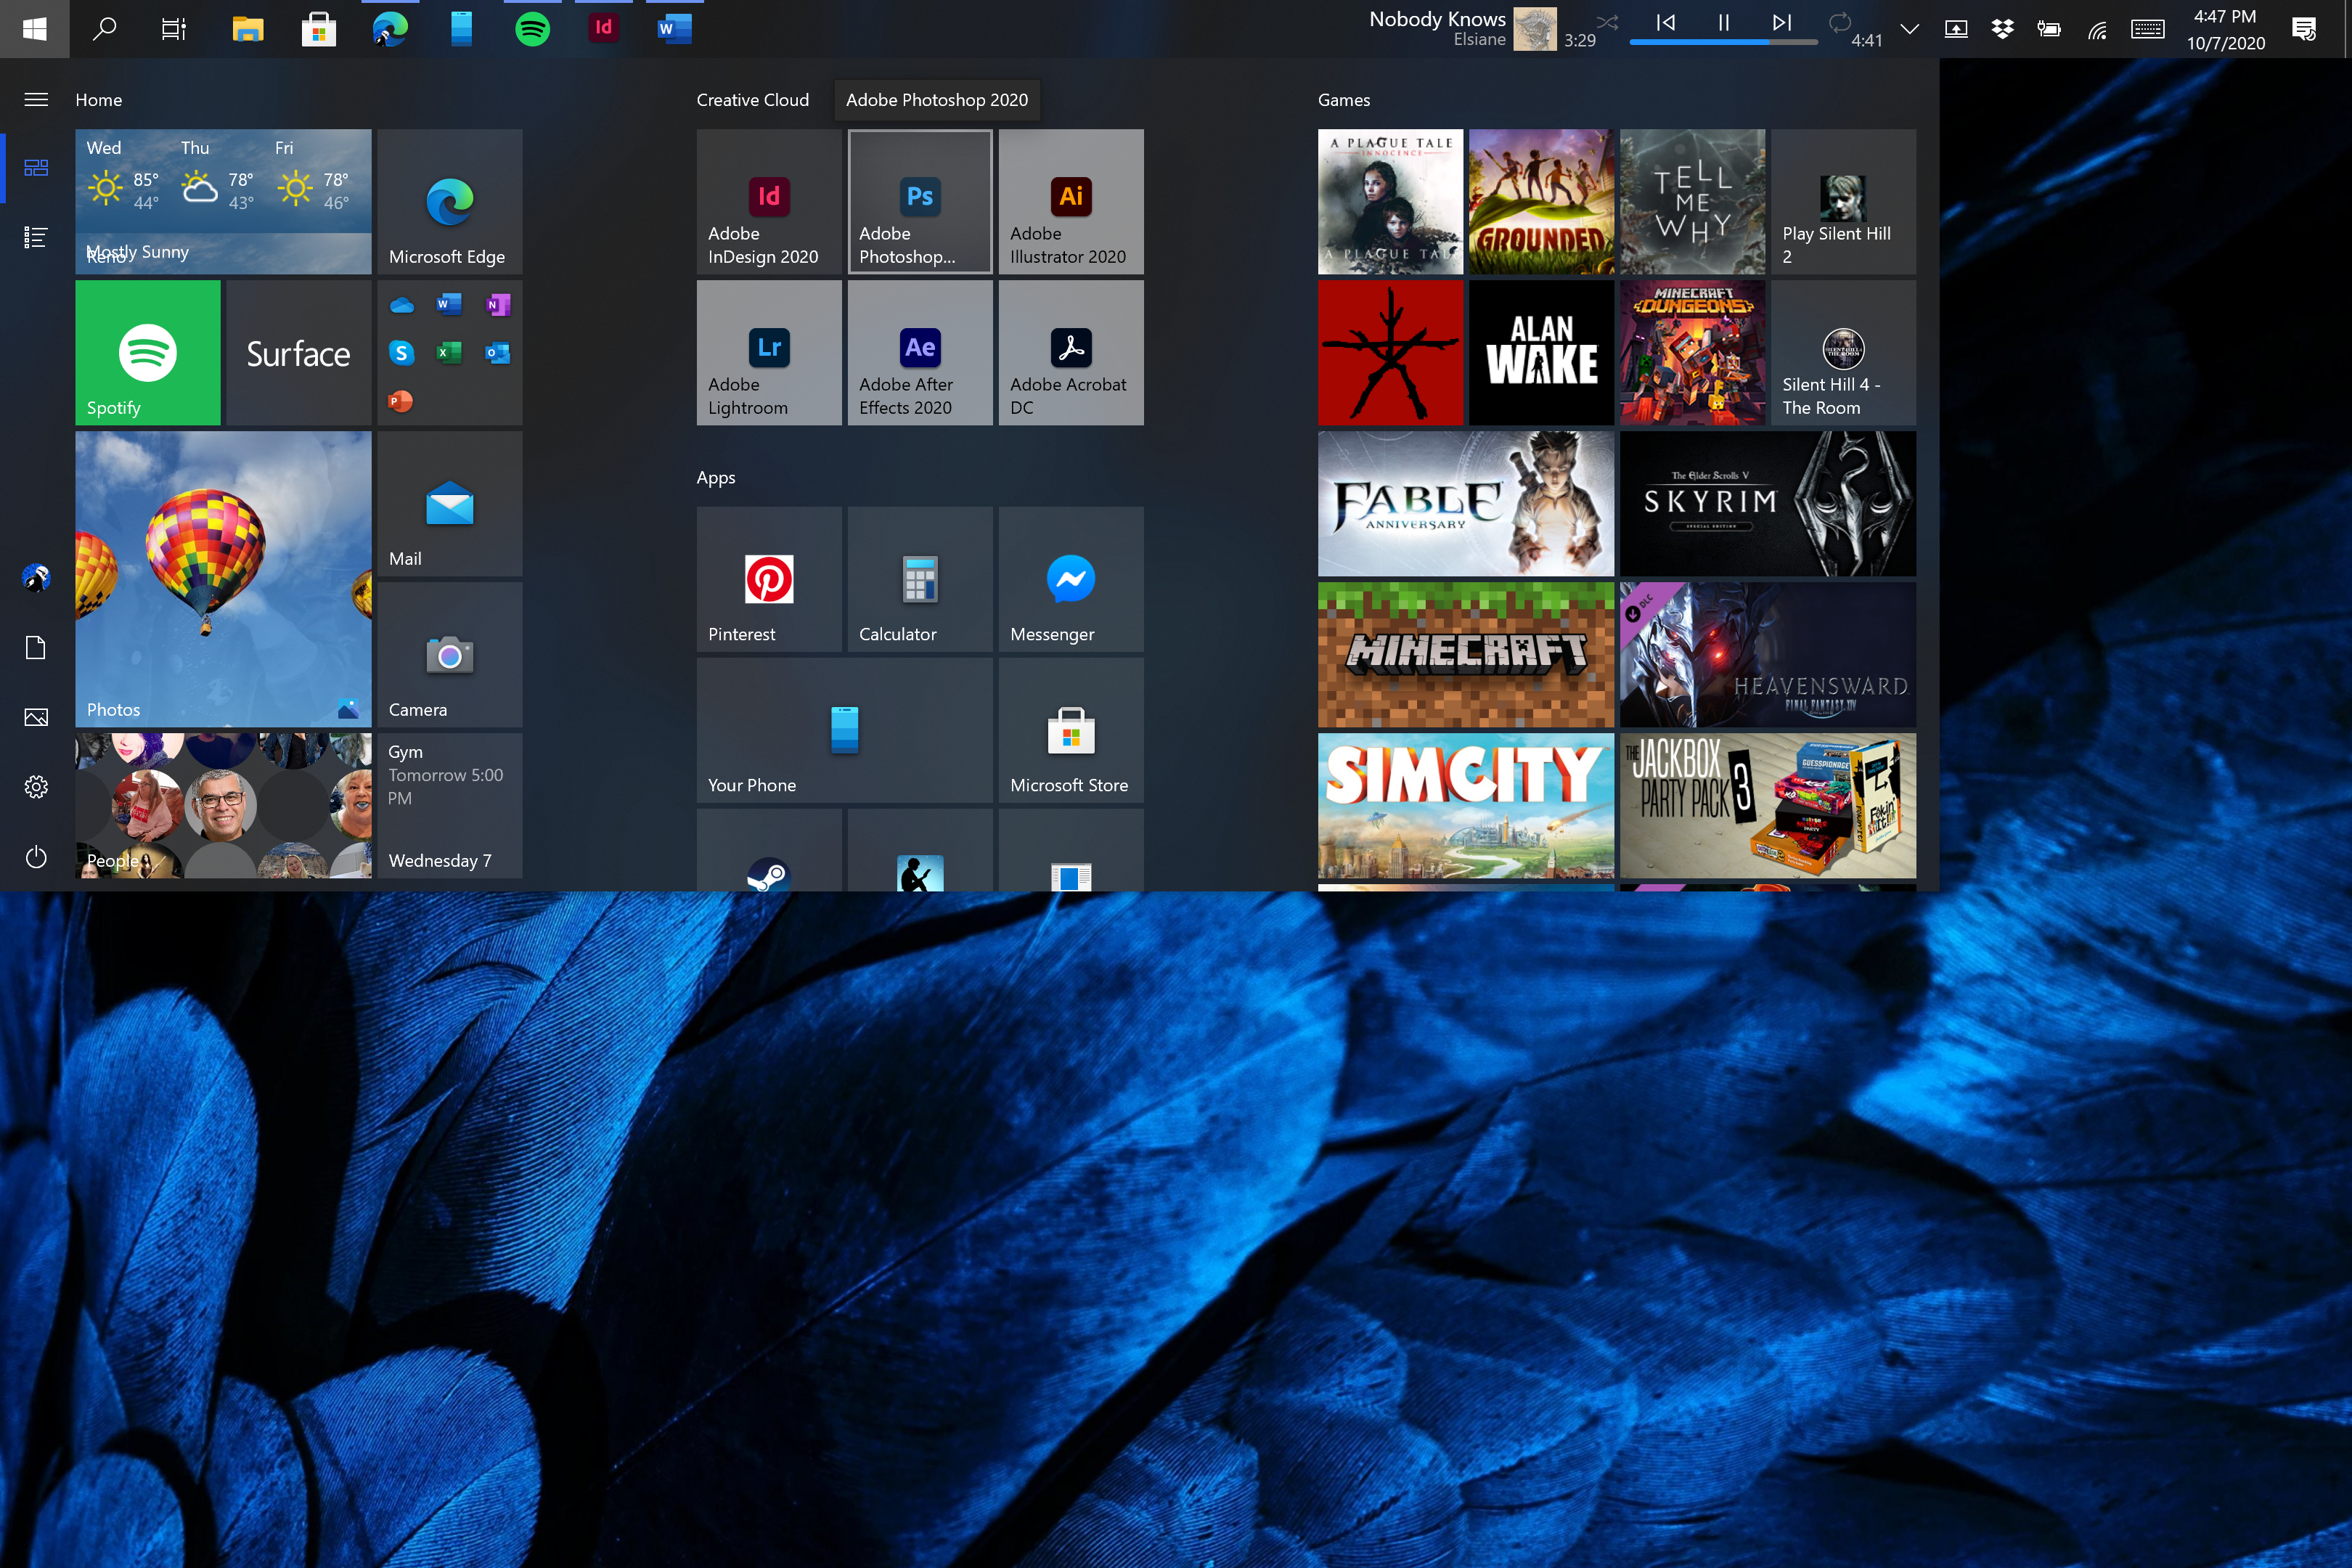Open the Adobe Illustrator 2020 tile
The image size is (2352, 1568).
(1070, 201)
